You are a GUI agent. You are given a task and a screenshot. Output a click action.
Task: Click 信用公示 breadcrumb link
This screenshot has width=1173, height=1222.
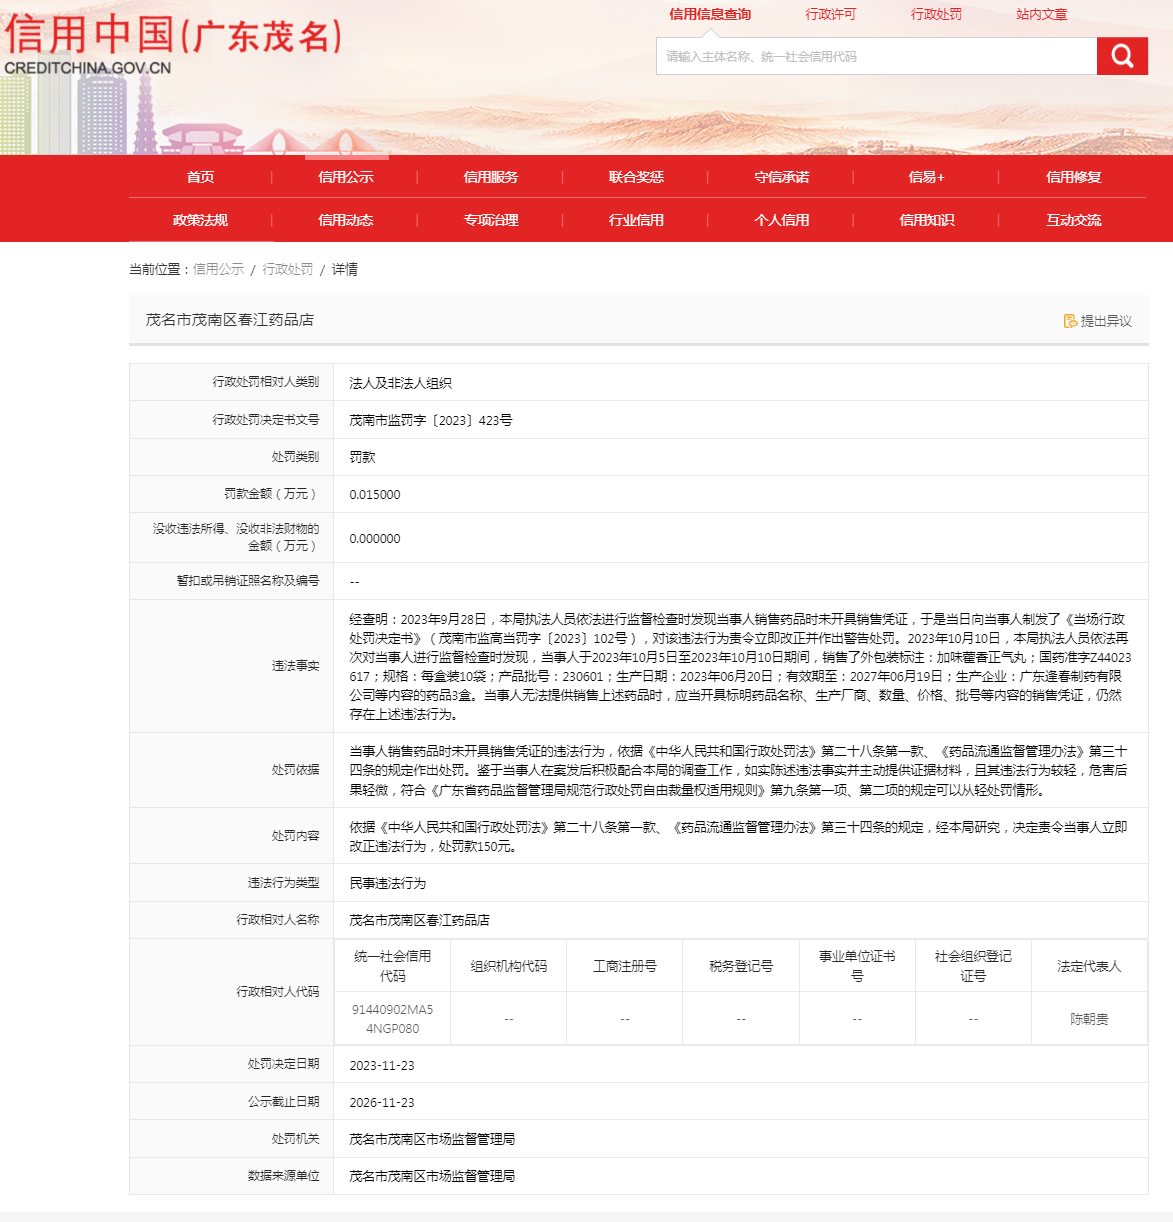(218, 269)
